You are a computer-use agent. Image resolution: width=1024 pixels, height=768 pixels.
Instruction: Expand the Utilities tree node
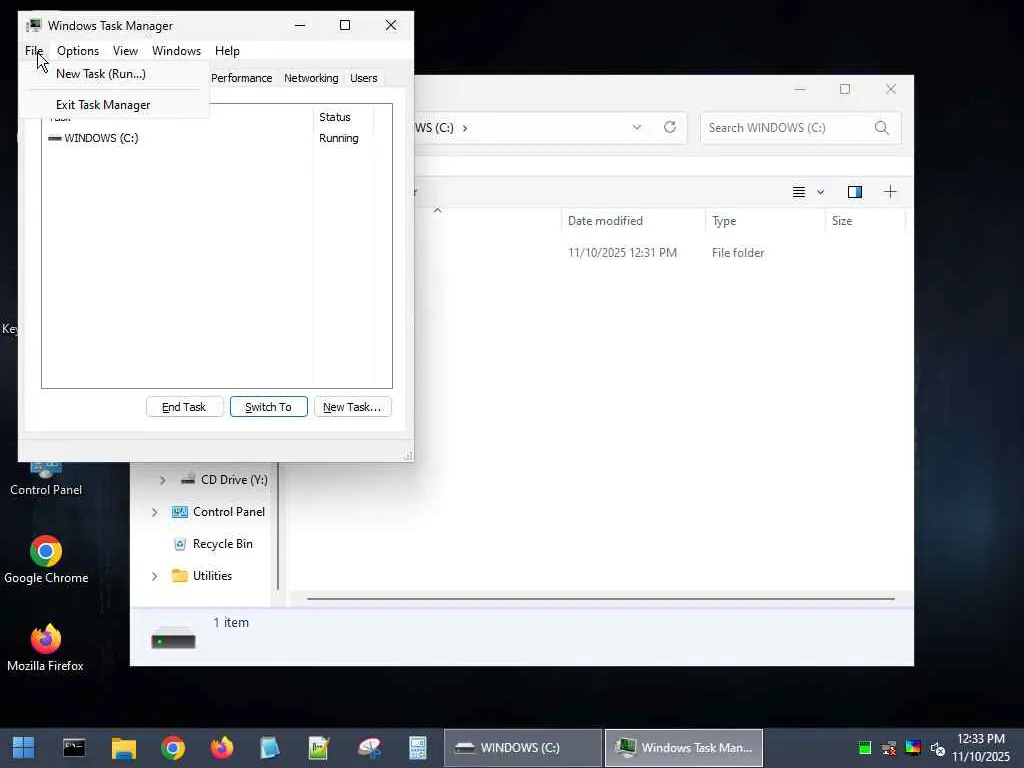click(155, 576)
